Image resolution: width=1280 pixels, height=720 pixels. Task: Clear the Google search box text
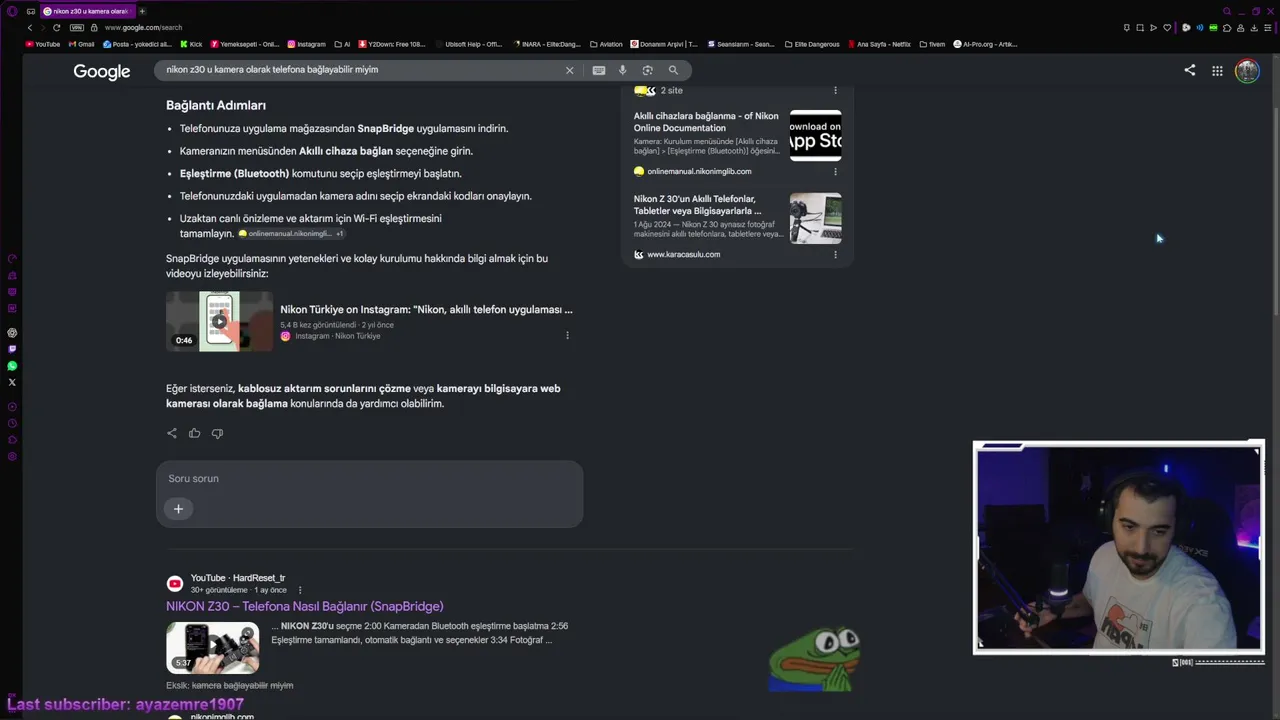570,70
